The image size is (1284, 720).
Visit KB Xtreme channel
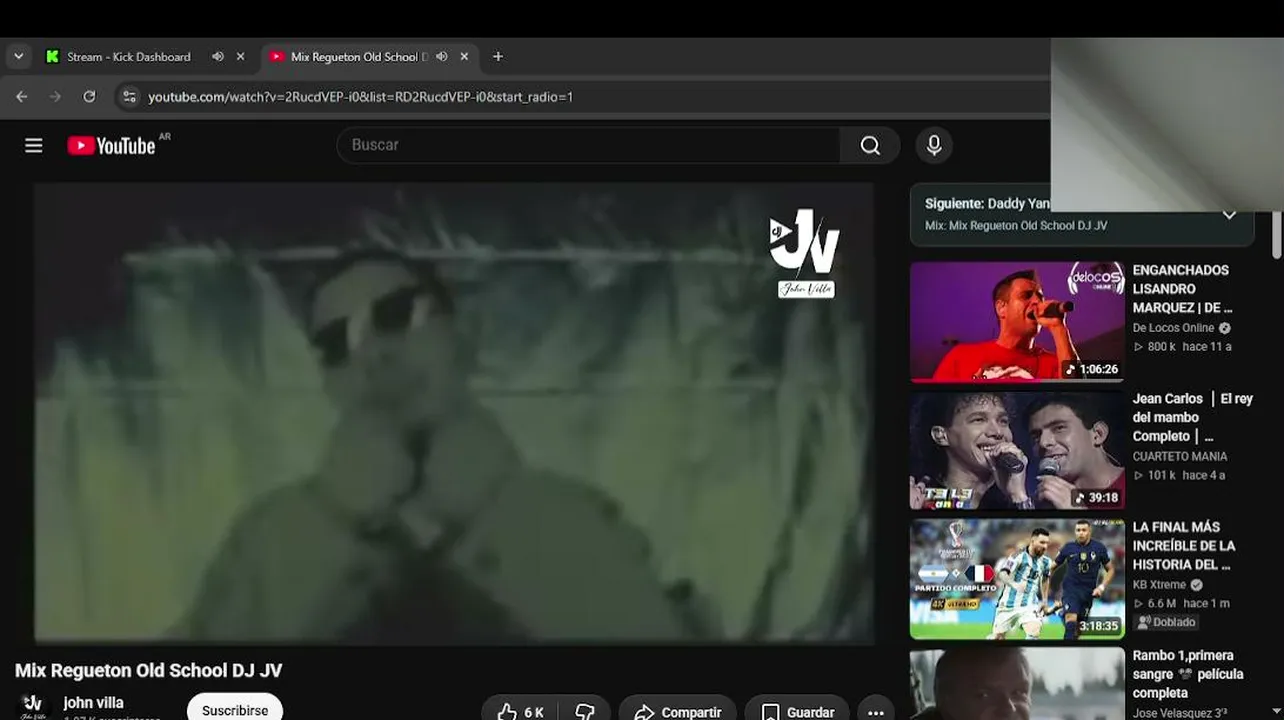[1159, 585]
